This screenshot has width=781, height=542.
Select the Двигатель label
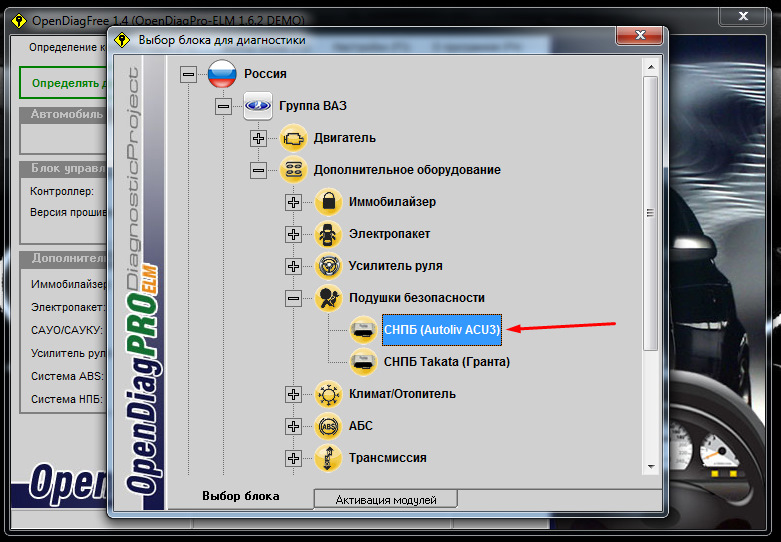coord(345,138)
